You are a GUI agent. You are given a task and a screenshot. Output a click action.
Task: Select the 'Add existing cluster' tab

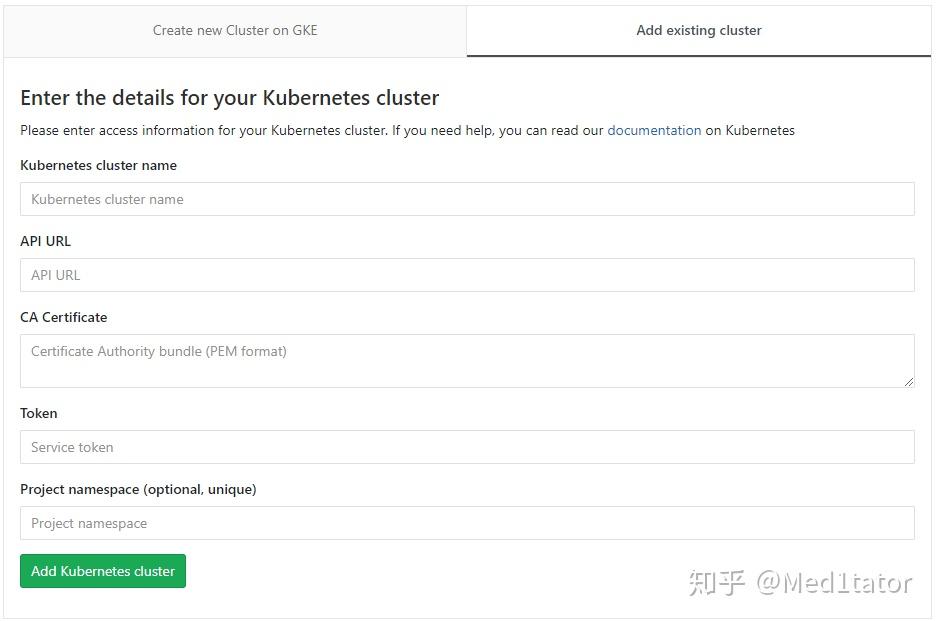pos(698,30)
